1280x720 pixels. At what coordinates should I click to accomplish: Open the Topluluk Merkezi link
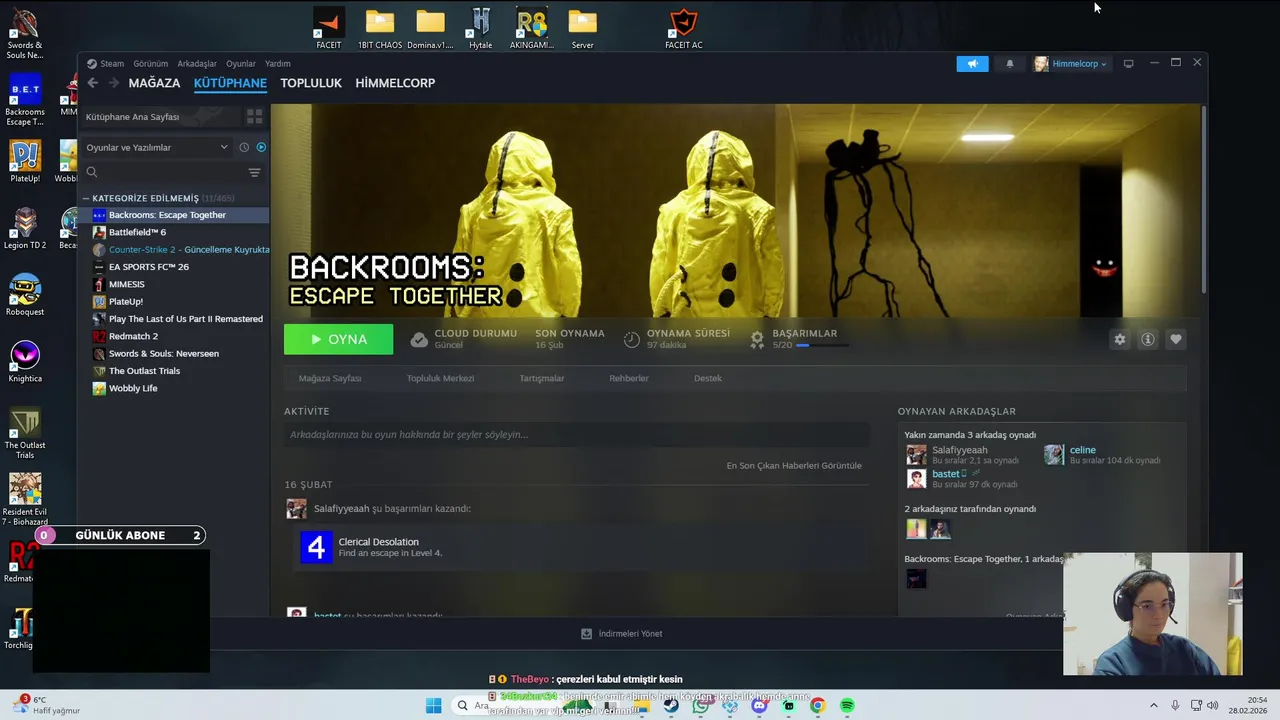(x=440, y=378)
